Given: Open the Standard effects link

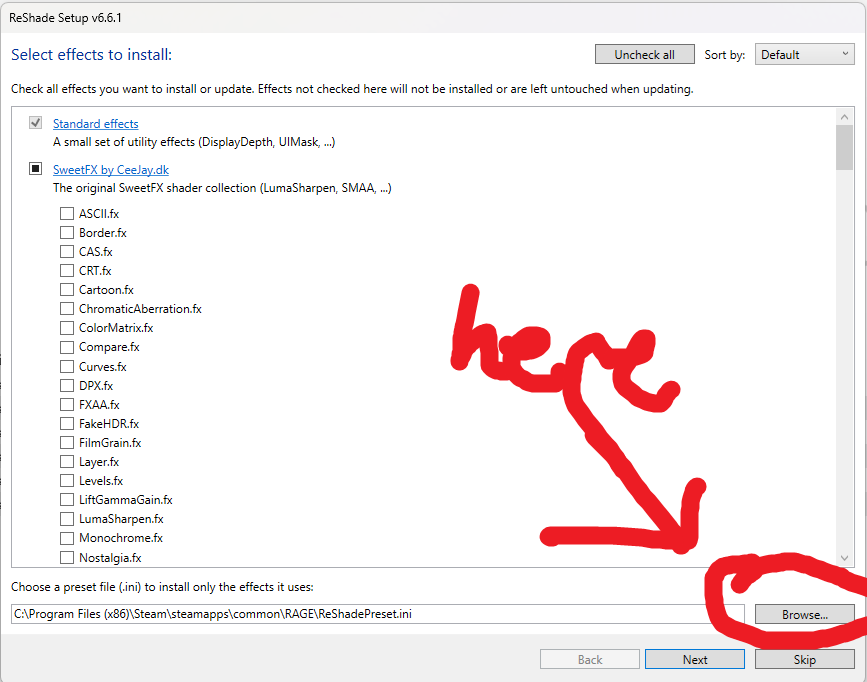Looking at the screenshot, I should pos(95,124).
